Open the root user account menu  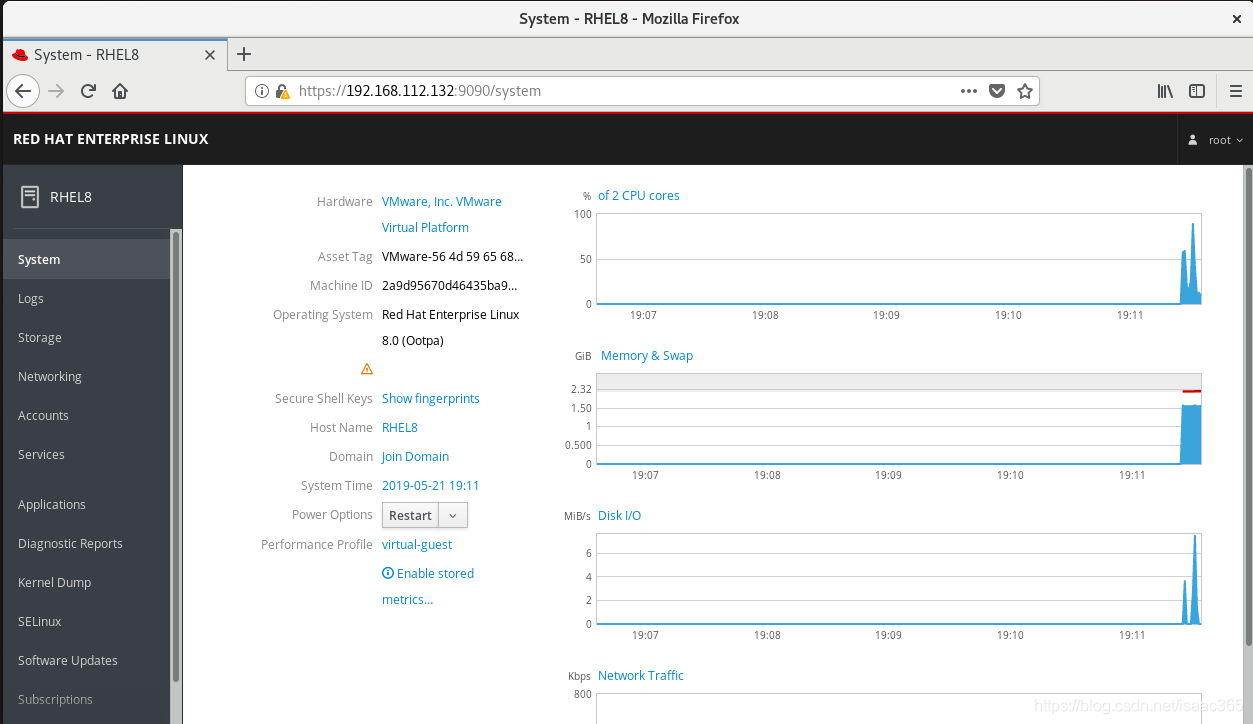coord(1216,140)
